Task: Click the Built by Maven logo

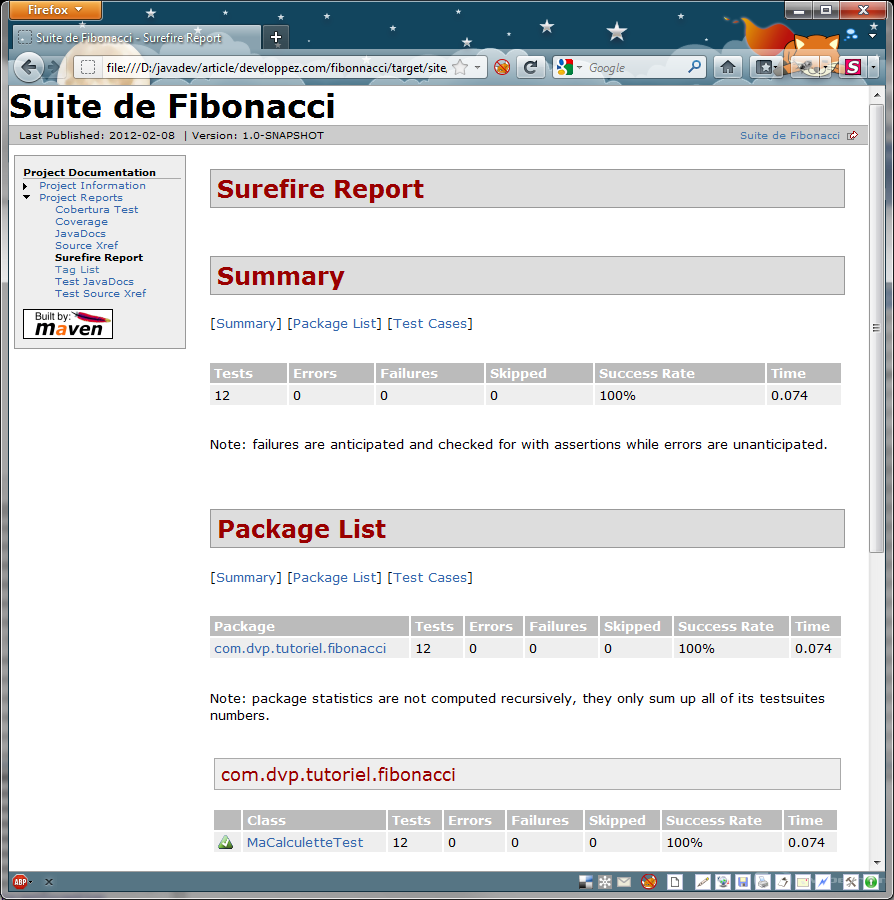Action: pyautogui.click(x=68, y=324)
